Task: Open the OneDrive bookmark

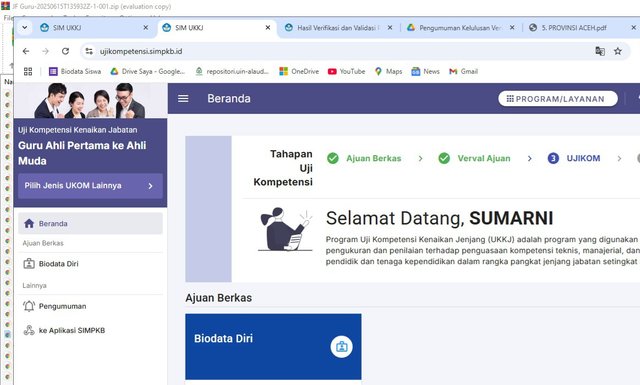Action: (299, 71)
